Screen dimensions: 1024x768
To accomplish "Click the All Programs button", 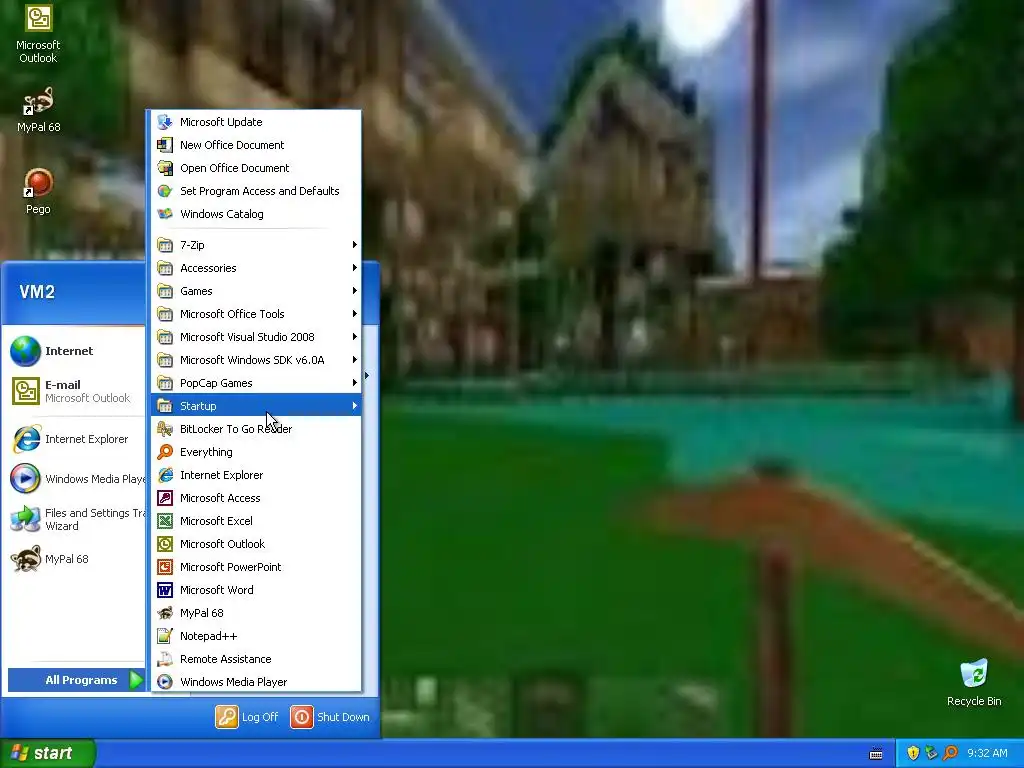I will (x=76, y=680).
